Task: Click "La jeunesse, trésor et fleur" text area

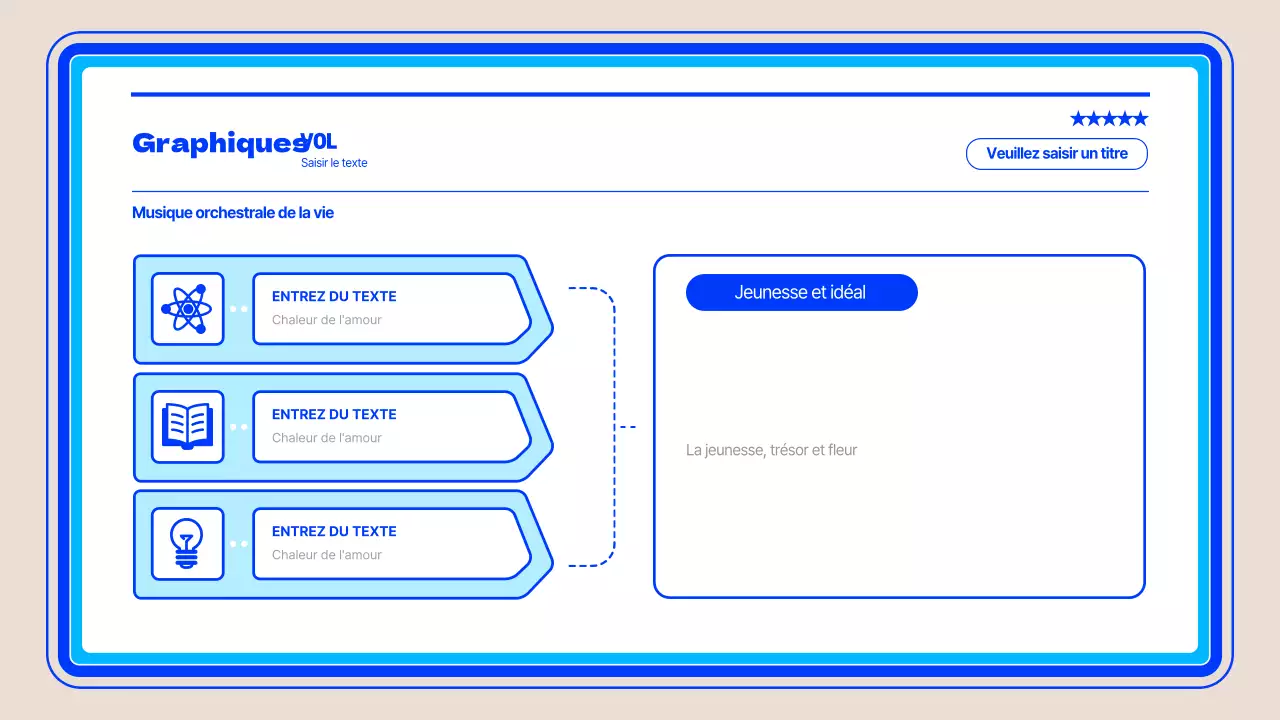Action: click(771, 450)
